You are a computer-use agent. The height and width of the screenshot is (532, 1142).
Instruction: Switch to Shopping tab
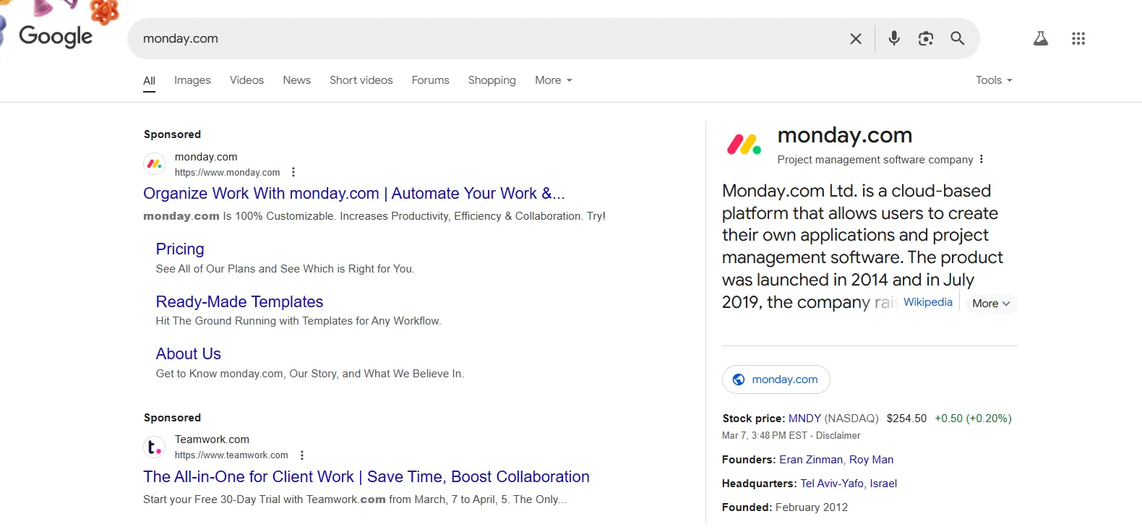pyautogui.click(x=492, y=80)
